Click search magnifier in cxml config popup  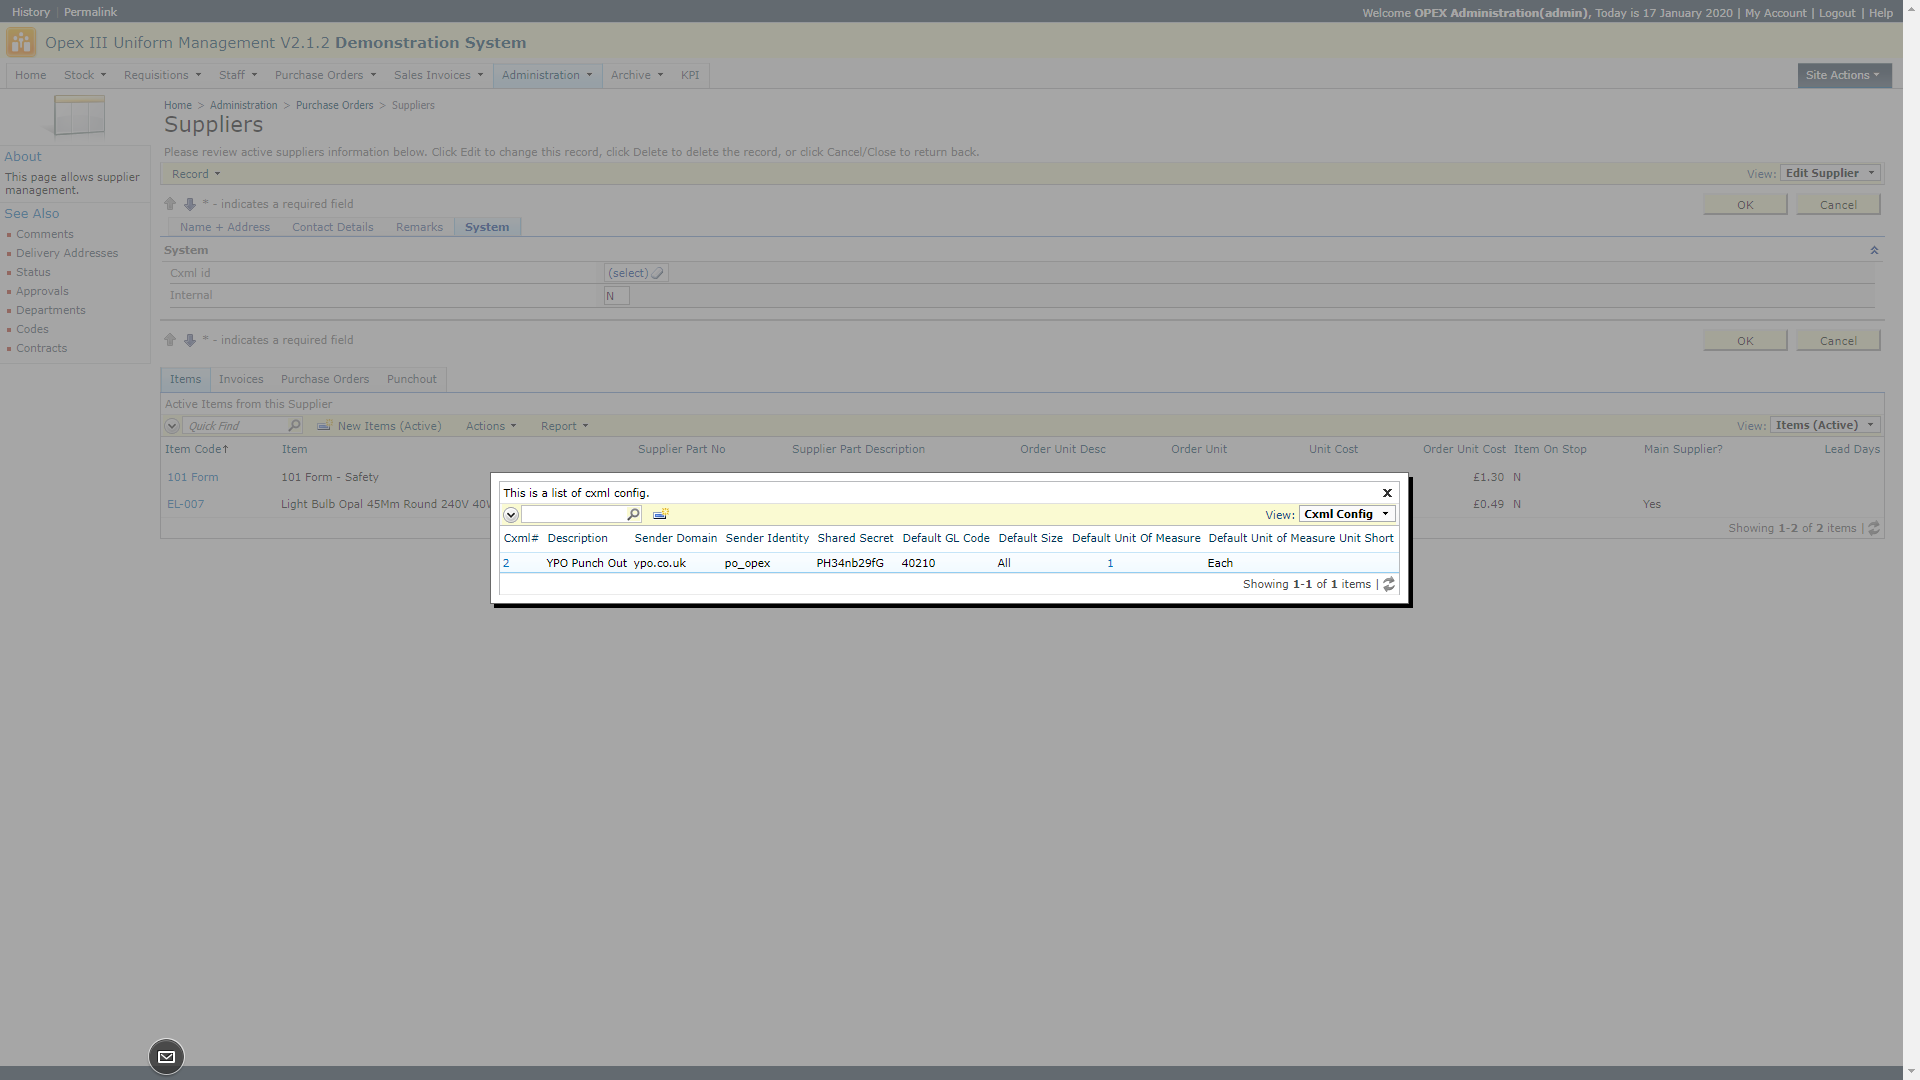633,515
